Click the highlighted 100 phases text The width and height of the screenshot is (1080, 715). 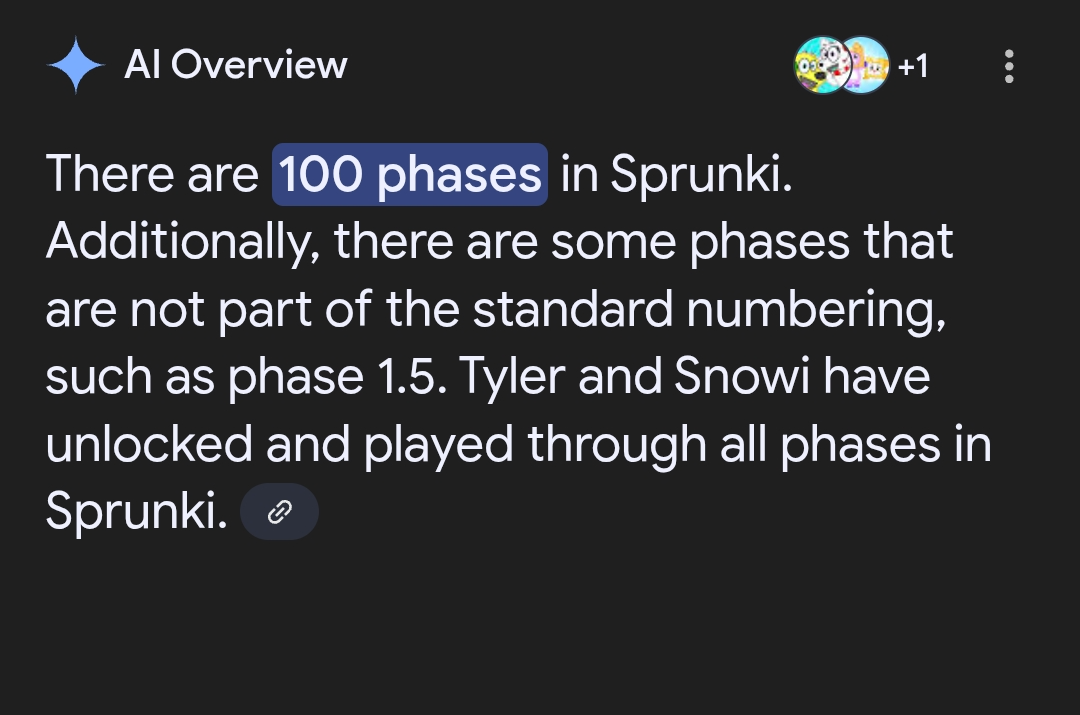tap(410, 174)
